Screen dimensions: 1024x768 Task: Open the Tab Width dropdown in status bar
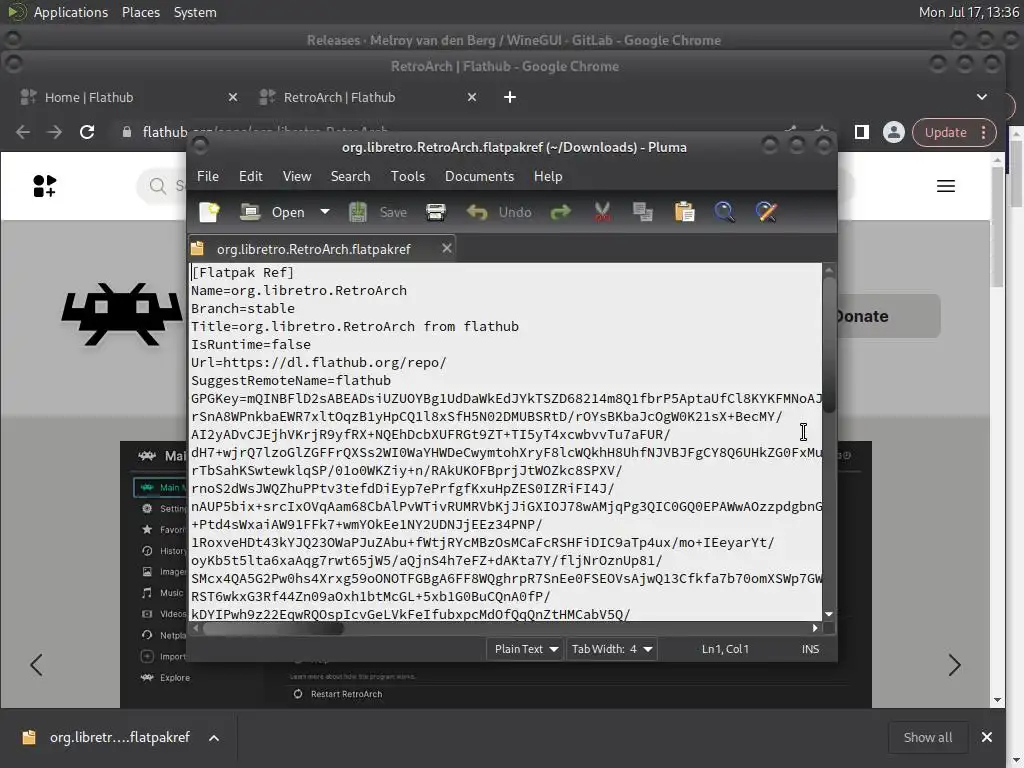pyautogui.click(x=611, y=649)
